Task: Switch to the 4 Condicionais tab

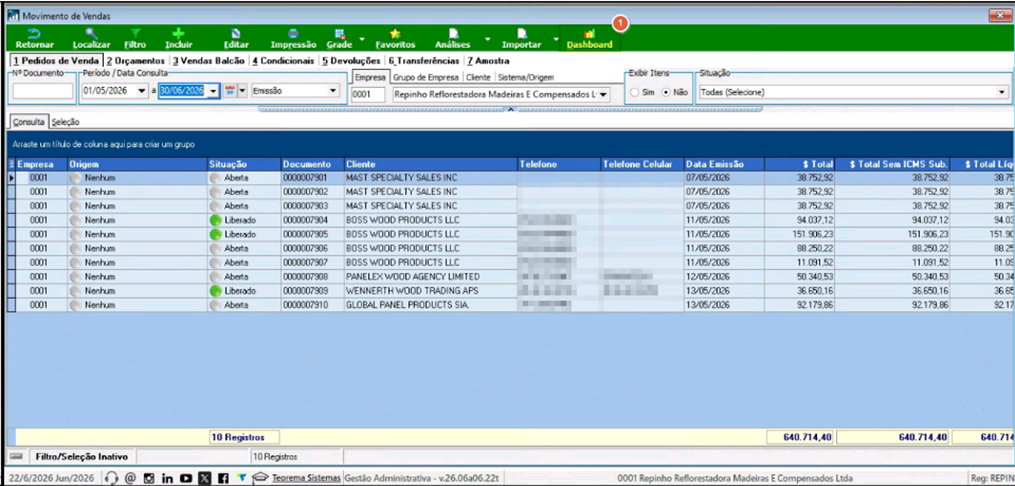Action: [x=284, y=61]
